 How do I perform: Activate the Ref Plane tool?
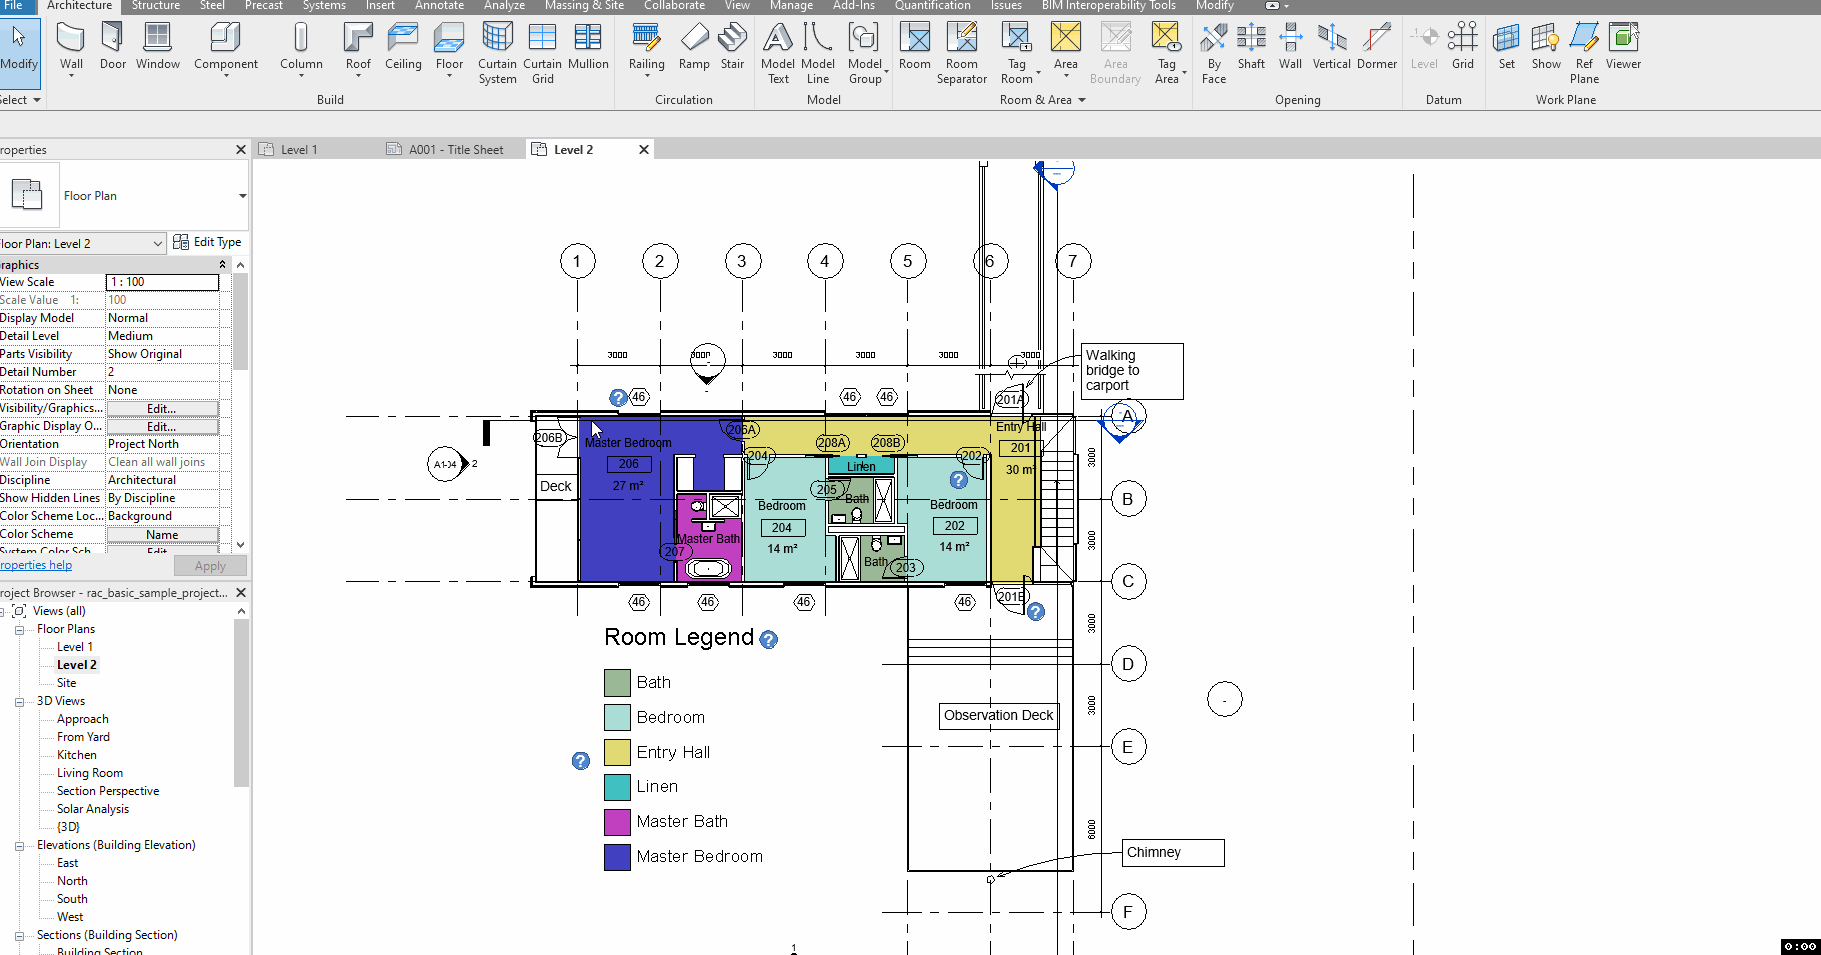(x=1583, y=50)
